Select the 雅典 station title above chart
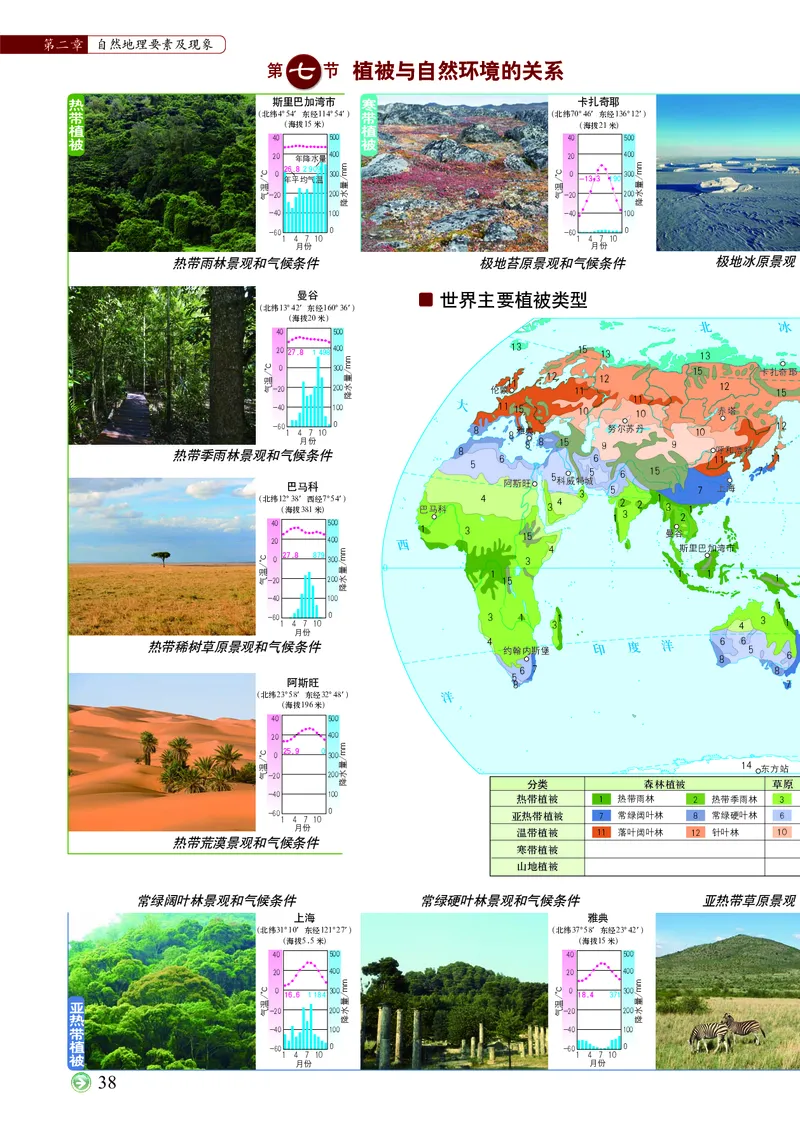This screenshot has width=800, height=1138. coord(598,918)
